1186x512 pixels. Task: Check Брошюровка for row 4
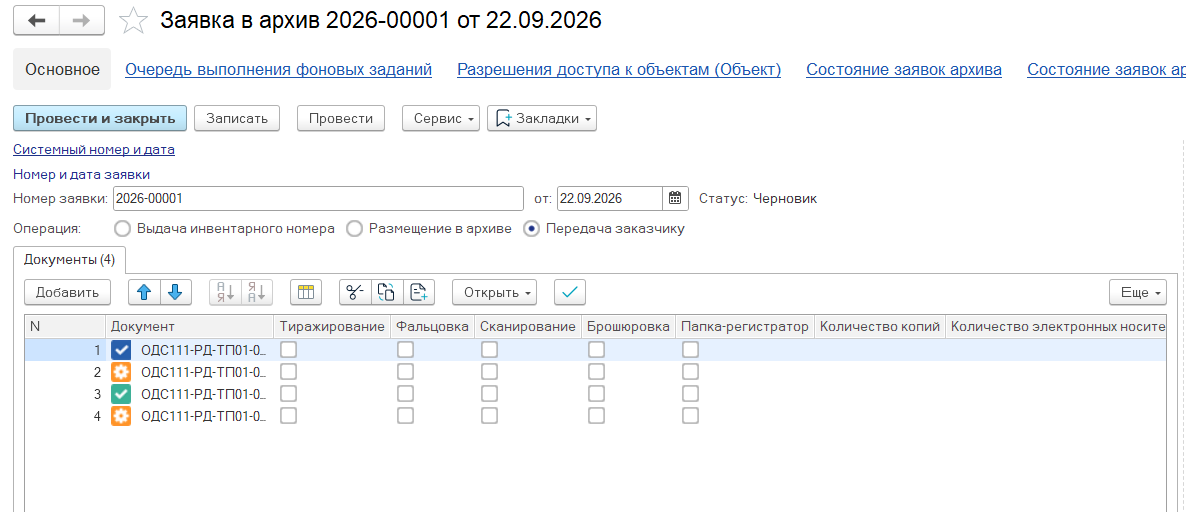597,415
